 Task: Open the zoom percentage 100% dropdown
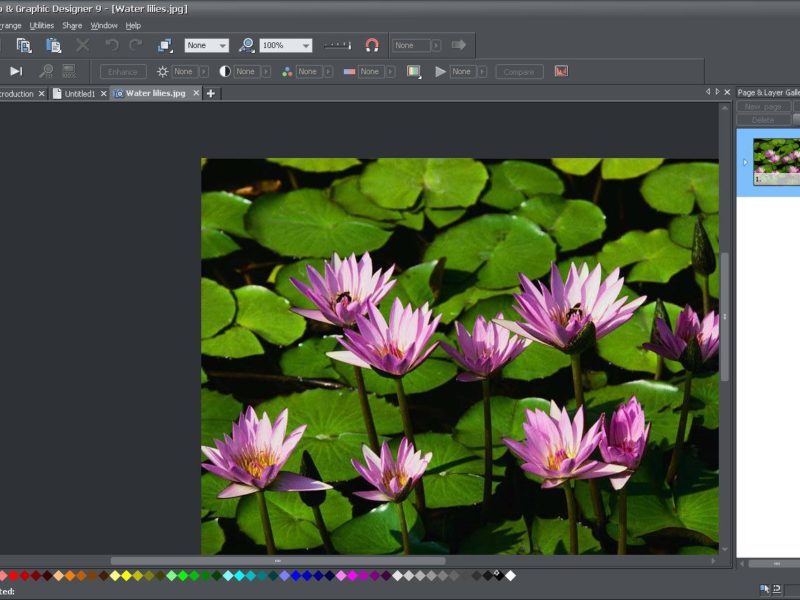(x=305, y=45)
